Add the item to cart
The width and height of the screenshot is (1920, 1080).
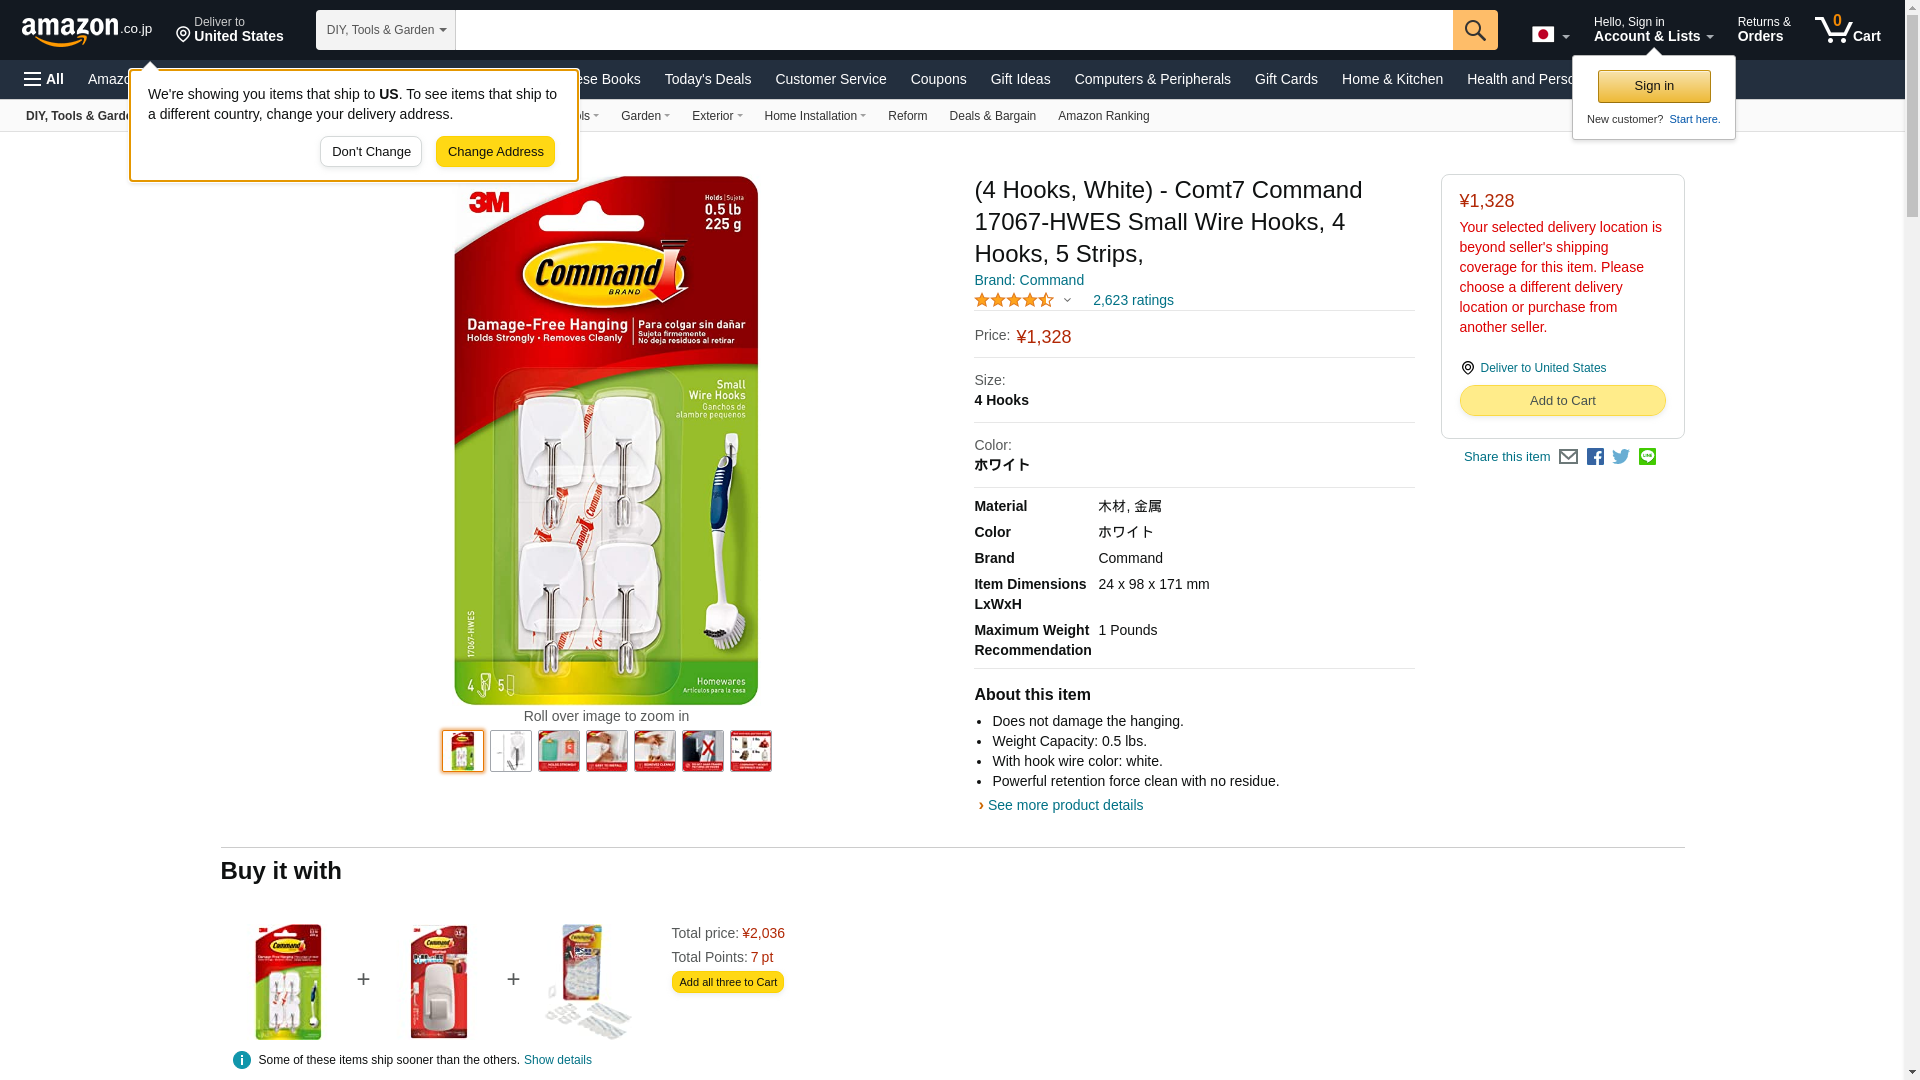coord(1562,401)
